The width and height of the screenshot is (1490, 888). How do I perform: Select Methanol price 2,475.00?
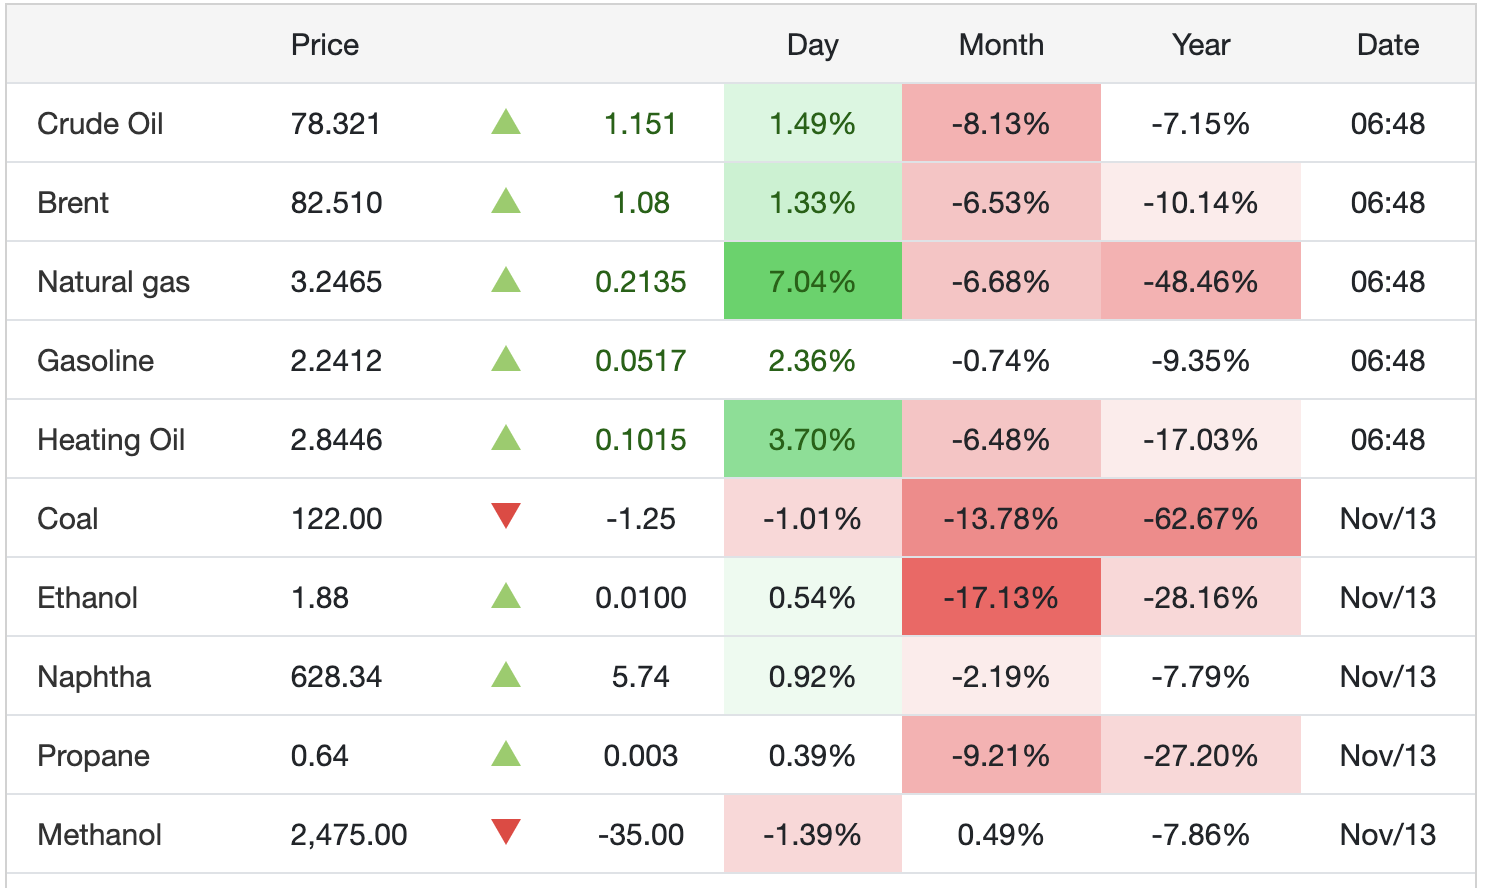(349, 835)
